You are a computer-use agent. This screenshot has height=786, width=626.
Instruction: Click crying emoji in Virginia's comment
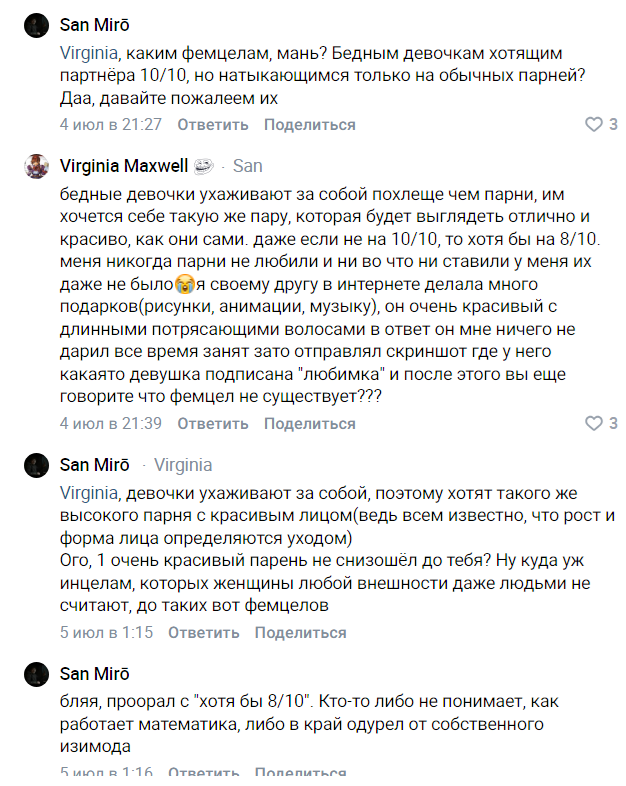[x=185, y=284]
